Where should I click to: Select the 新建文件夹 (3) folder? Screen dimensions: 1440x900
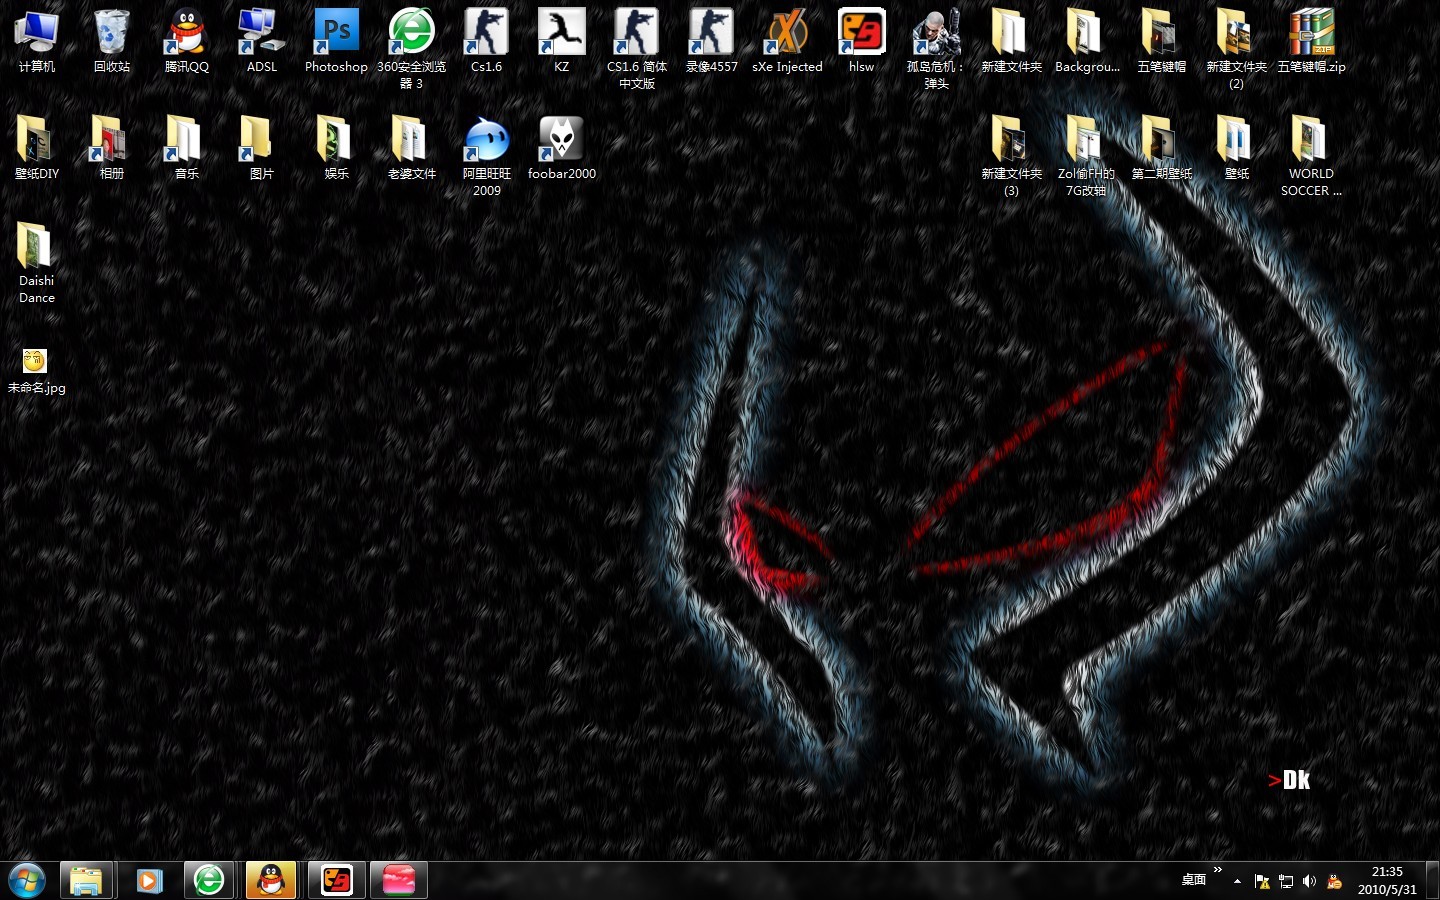[1011, 156]
